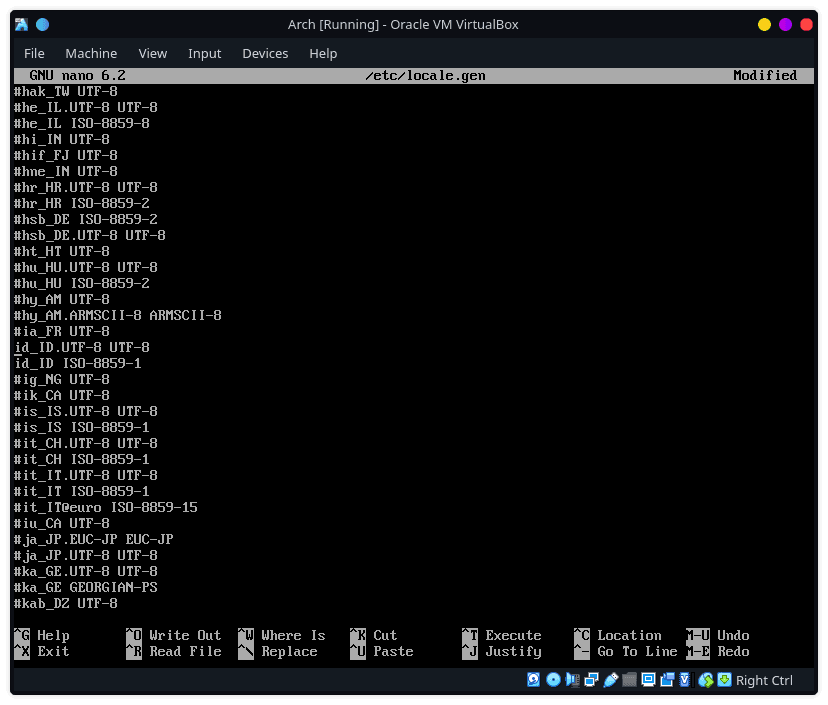Click the #ka_GE GEORGIAN-PS line
Image resolution: width=828 pixels, height=705 pixels.
(x=86, y=587)
